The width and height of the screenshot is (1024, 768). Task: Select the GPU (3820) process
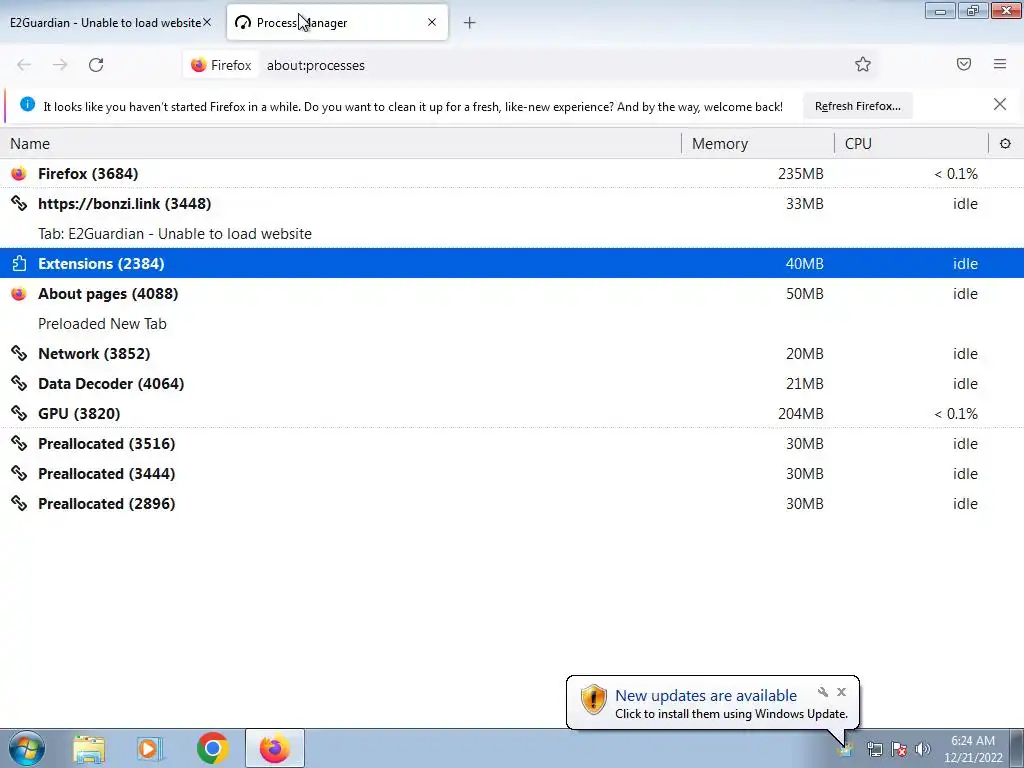pos(512,414)
